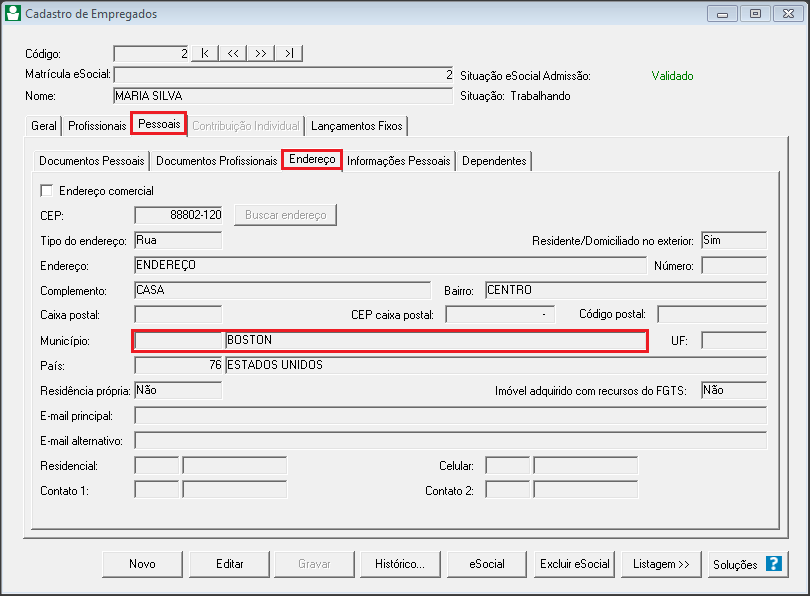Click the Município name field showing BOSTON
810x596 pixels.
(435, 340)
